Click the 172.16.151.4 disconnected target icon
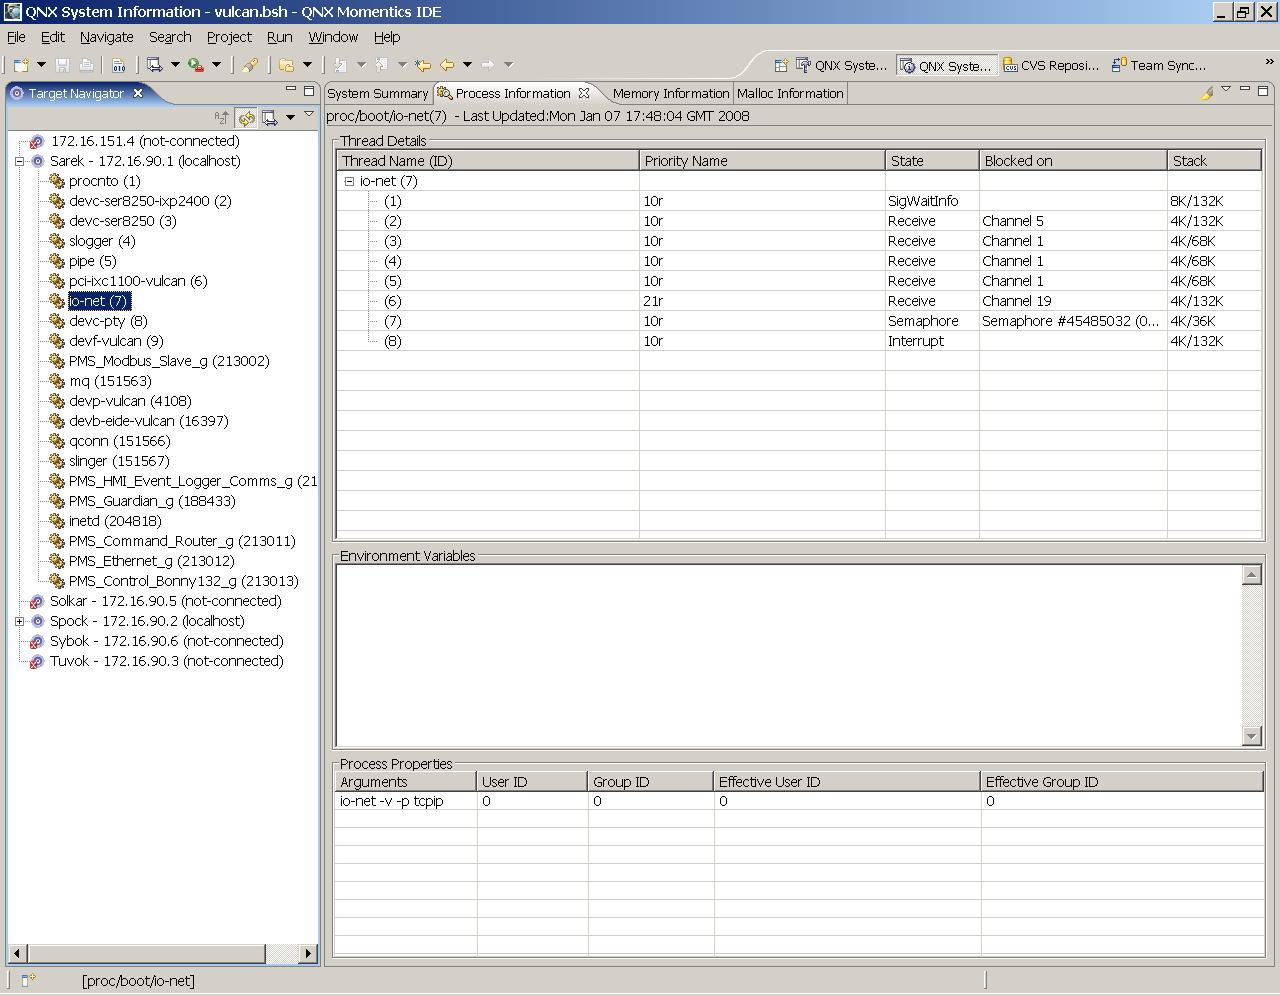 tap(37, 142)
